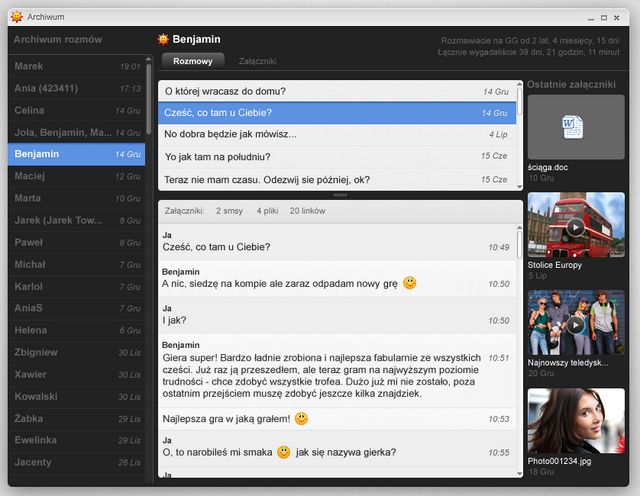Viewport: 640px width, 496px height.
Task: Select contact Marek in archive list
Action: click(77, 66)
